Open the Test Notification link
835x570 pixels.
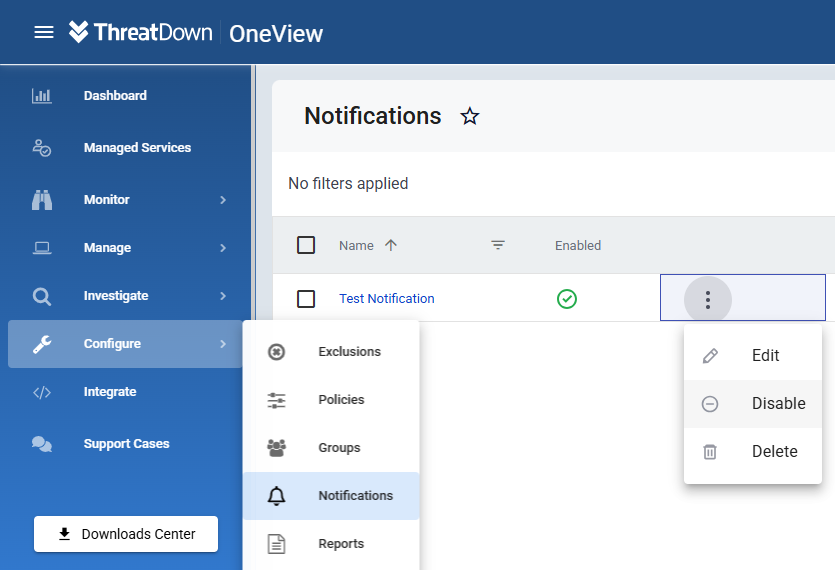coord(387,299)
